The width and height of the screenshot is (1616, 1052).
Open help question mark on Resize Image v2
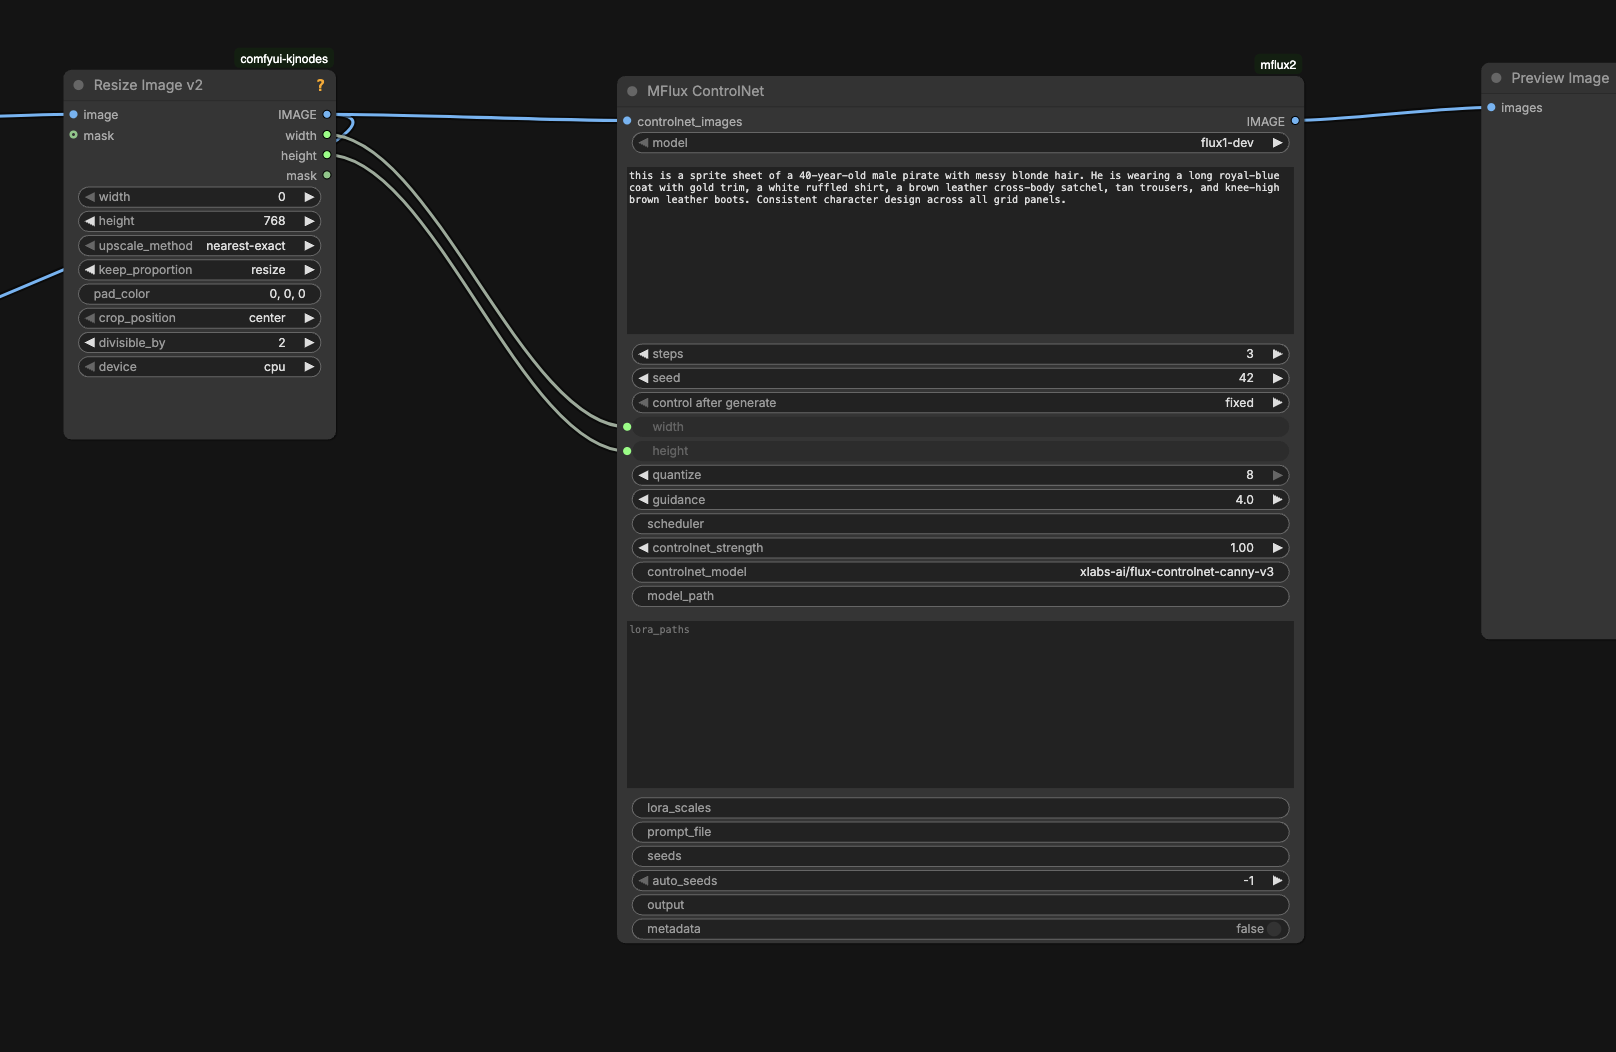click(x=320, y=85)
